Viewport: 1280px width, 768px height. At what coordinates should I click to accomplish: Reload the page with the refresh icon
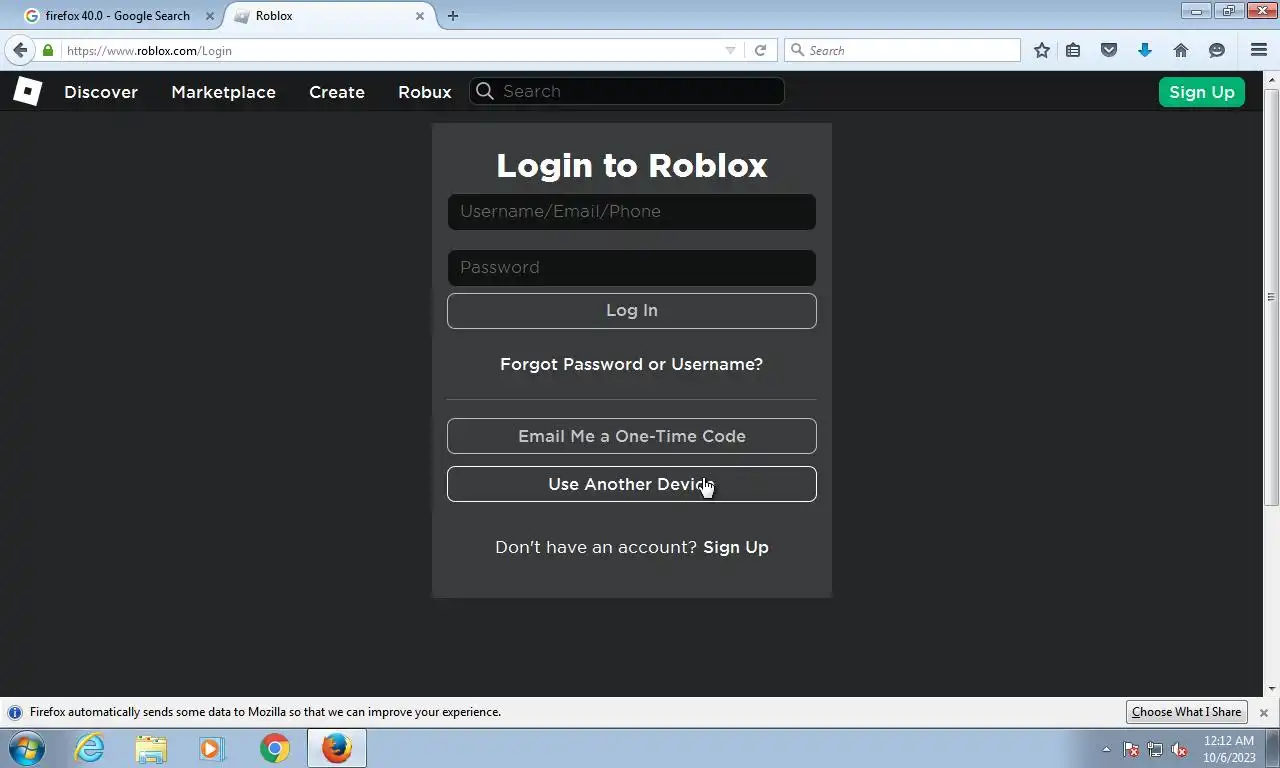pos(760,50)
